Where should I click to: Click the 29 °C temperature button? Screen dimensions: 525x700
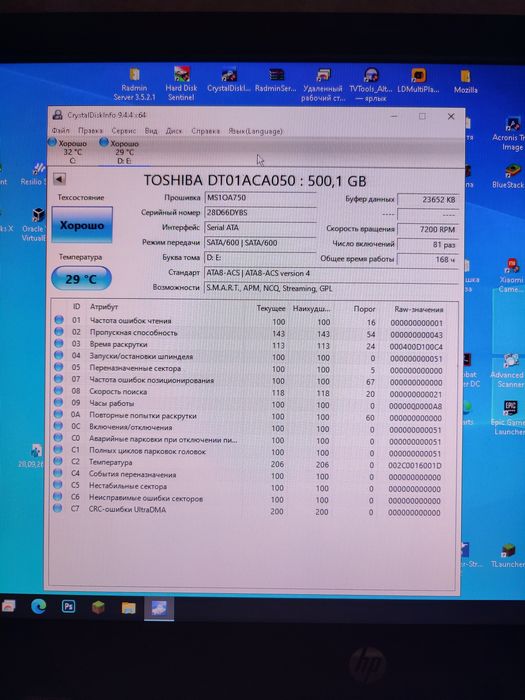(x=81, y=279)
